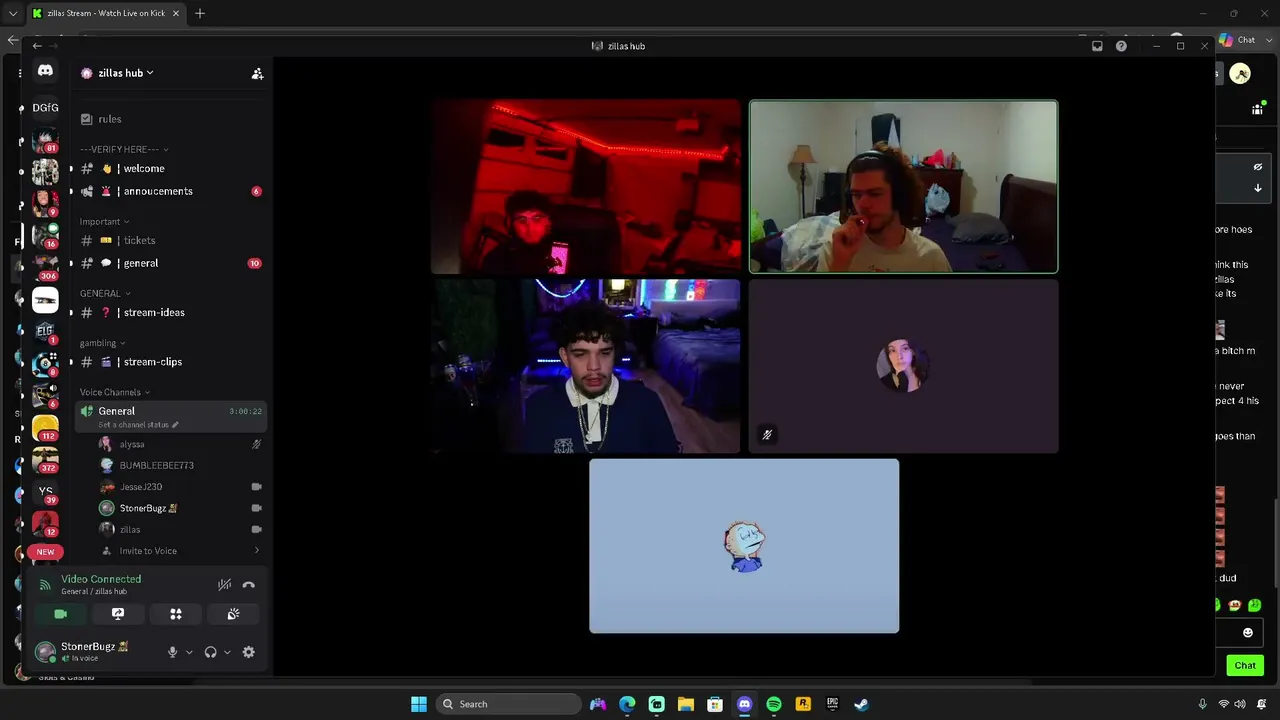
Task: Click Video Connected status text
Action: pyautogui.click(x=101, y=579)
